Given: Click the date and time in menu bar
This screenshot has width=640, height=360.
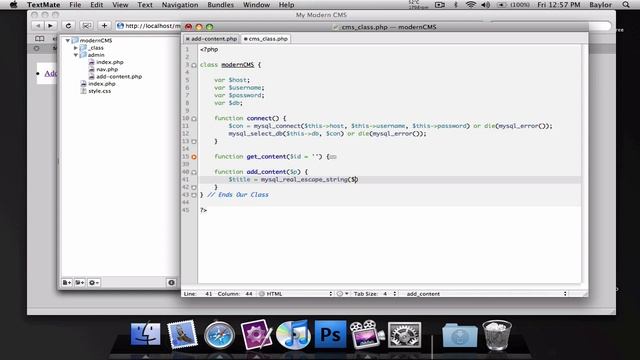Looking at the screenshot, I should coord(559,5).
